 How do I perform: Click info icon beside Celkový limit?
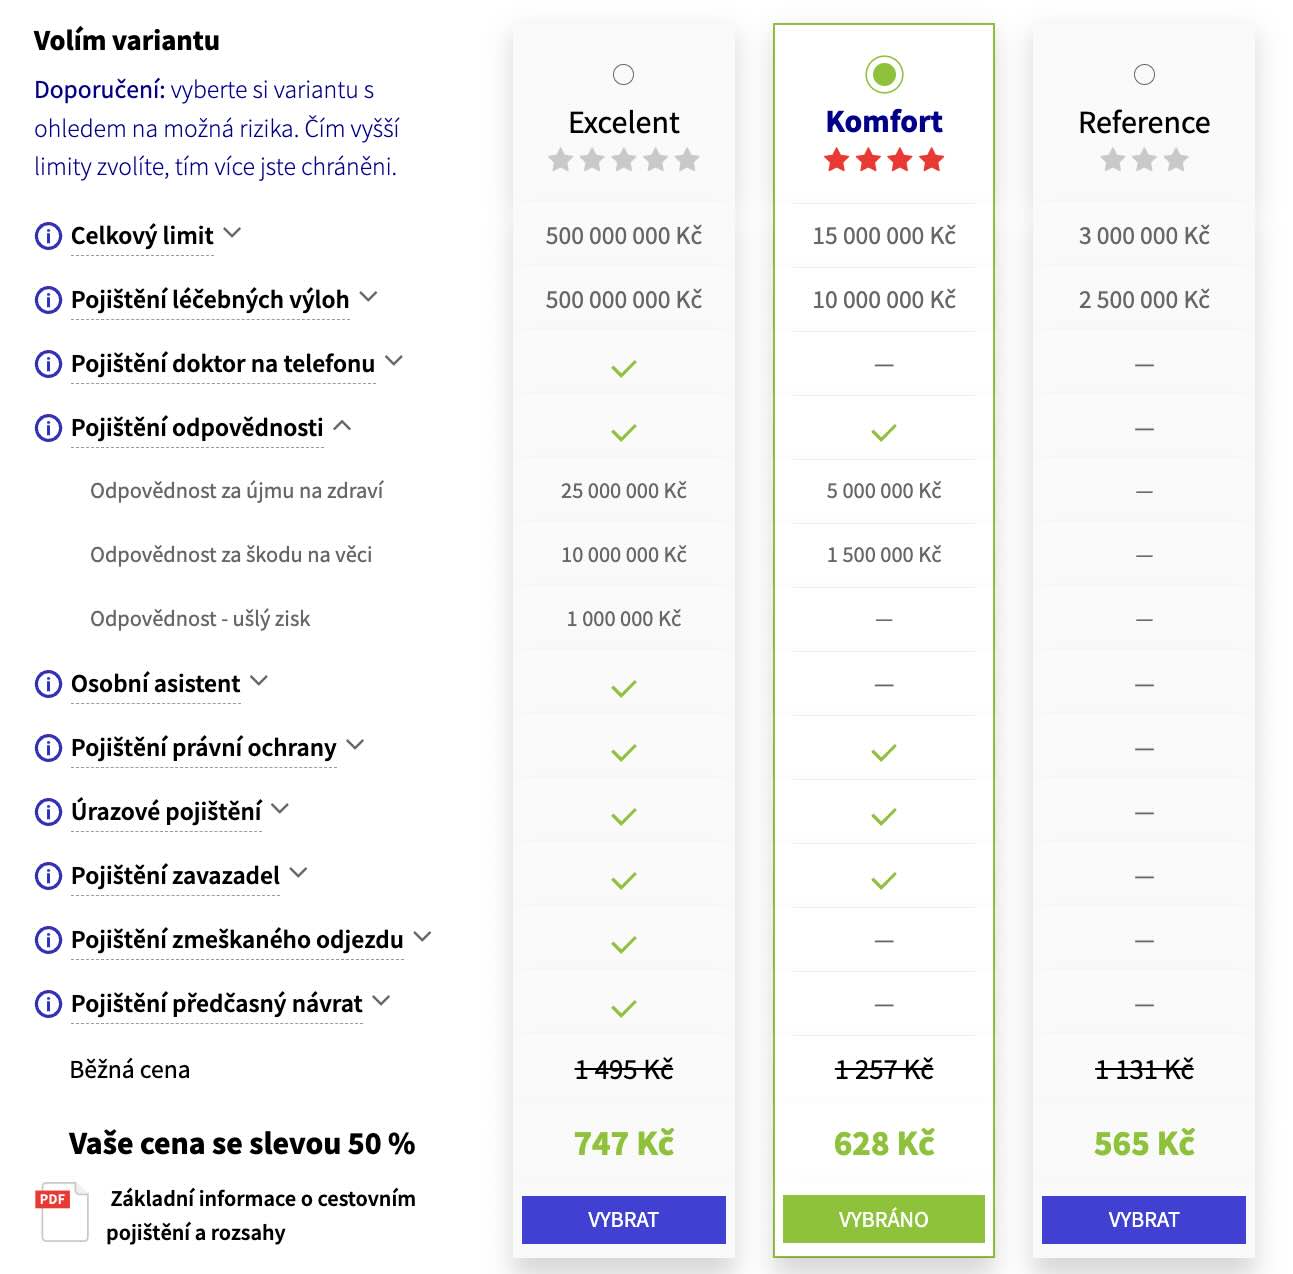48,236
